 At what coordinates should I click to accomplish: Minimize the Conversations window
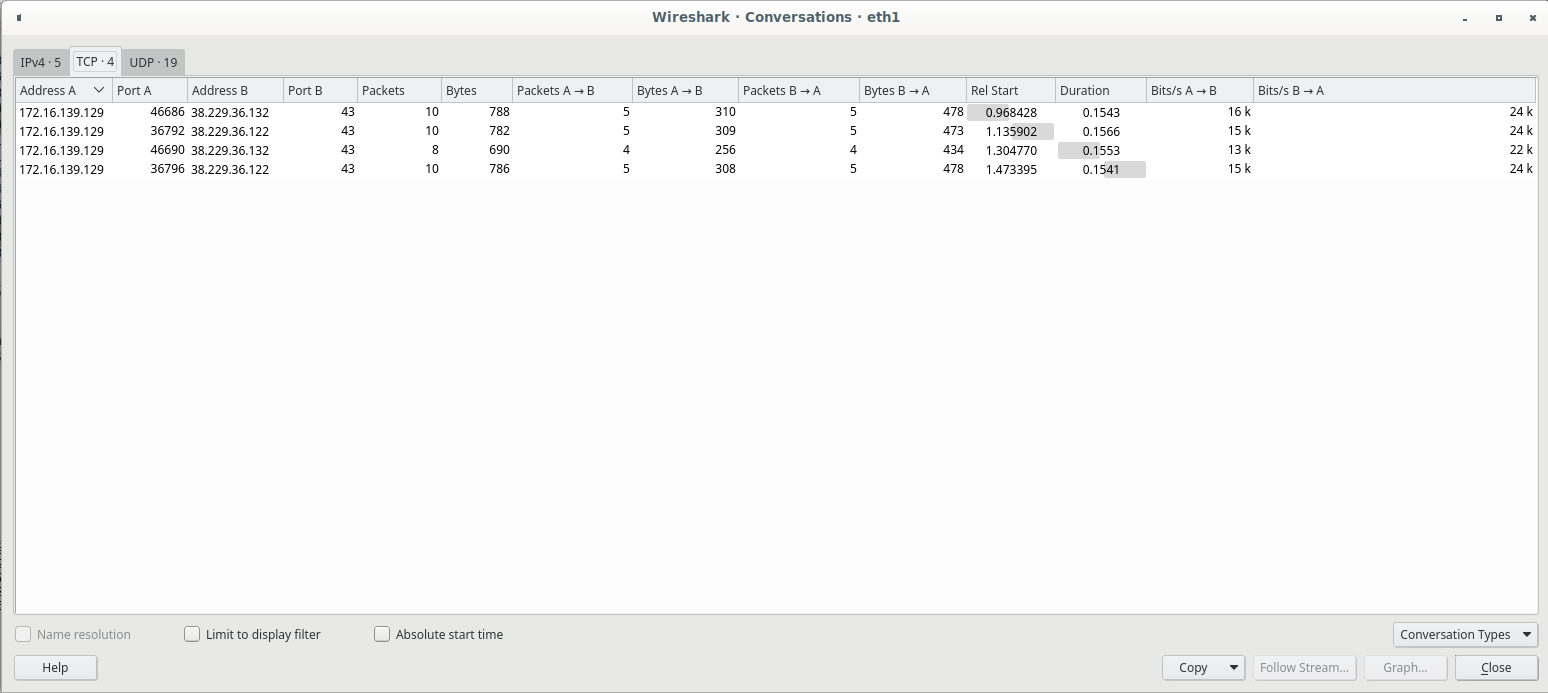[1466, 18]
